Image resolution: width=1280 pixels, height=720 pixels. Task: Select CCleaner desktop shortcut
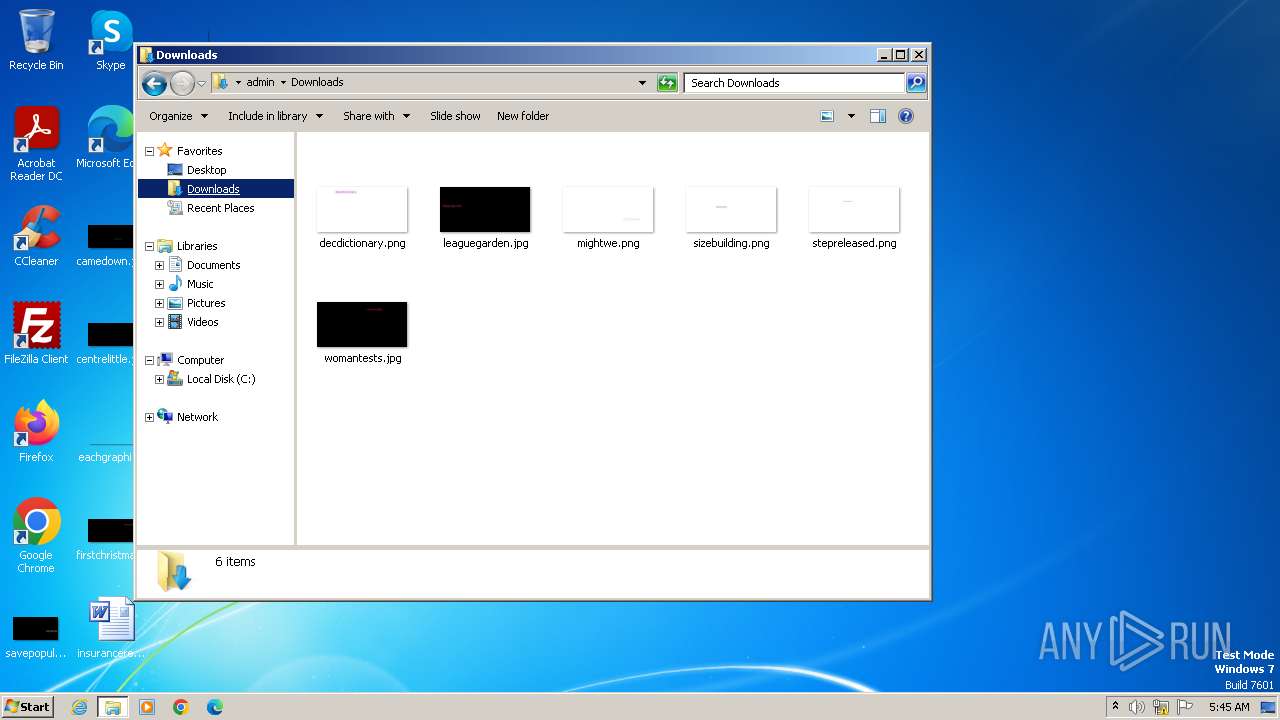pos(36,237)
